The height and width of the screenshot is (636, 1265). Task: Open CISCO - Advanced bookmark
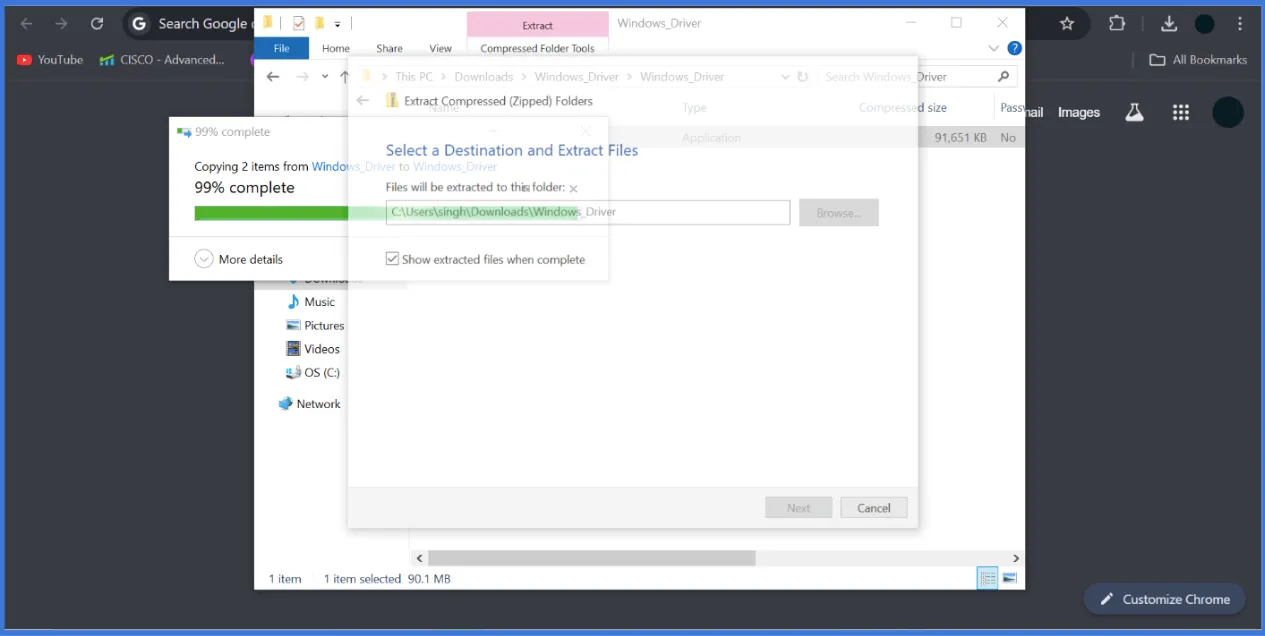[162, 60]
